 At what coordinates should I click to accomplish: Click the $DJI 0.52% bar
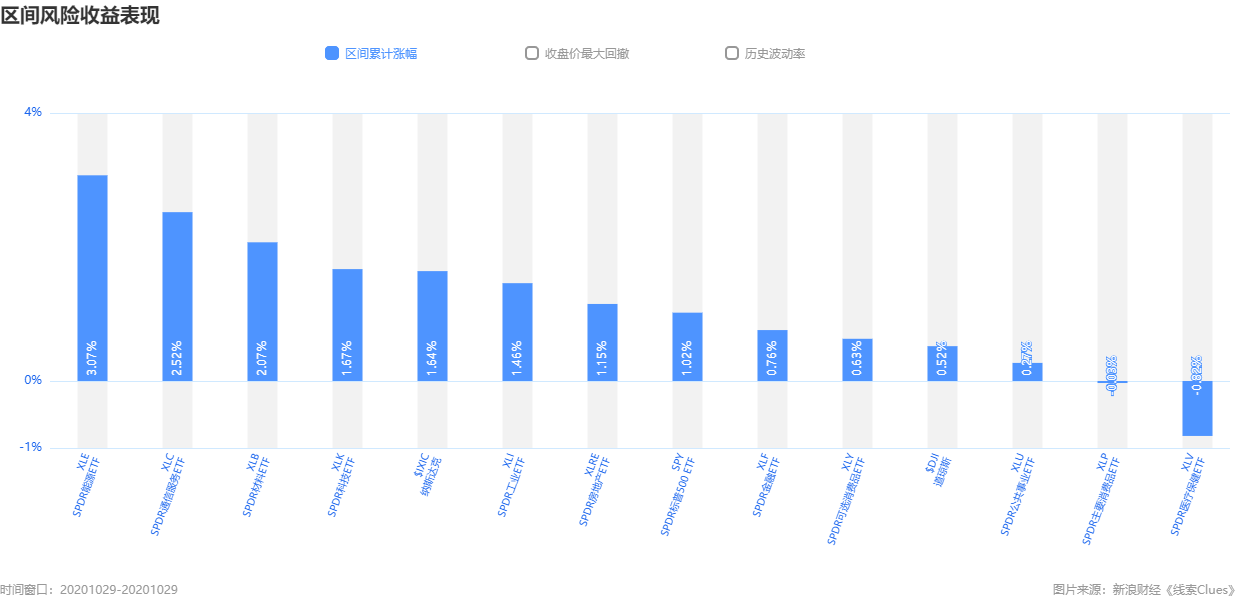point(942,364)
